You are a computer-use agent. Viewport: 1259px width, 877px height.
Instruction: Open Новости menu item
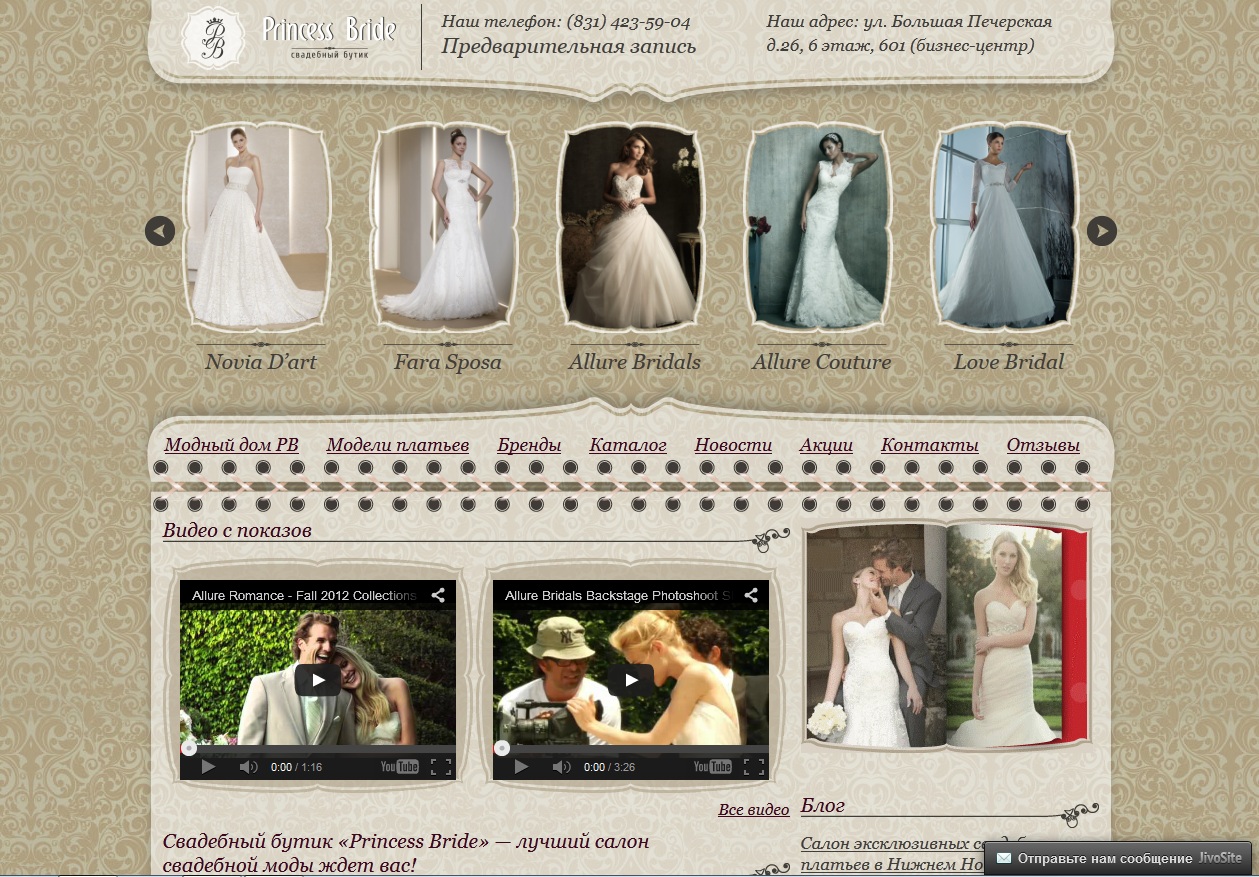(x=733, y=445)
